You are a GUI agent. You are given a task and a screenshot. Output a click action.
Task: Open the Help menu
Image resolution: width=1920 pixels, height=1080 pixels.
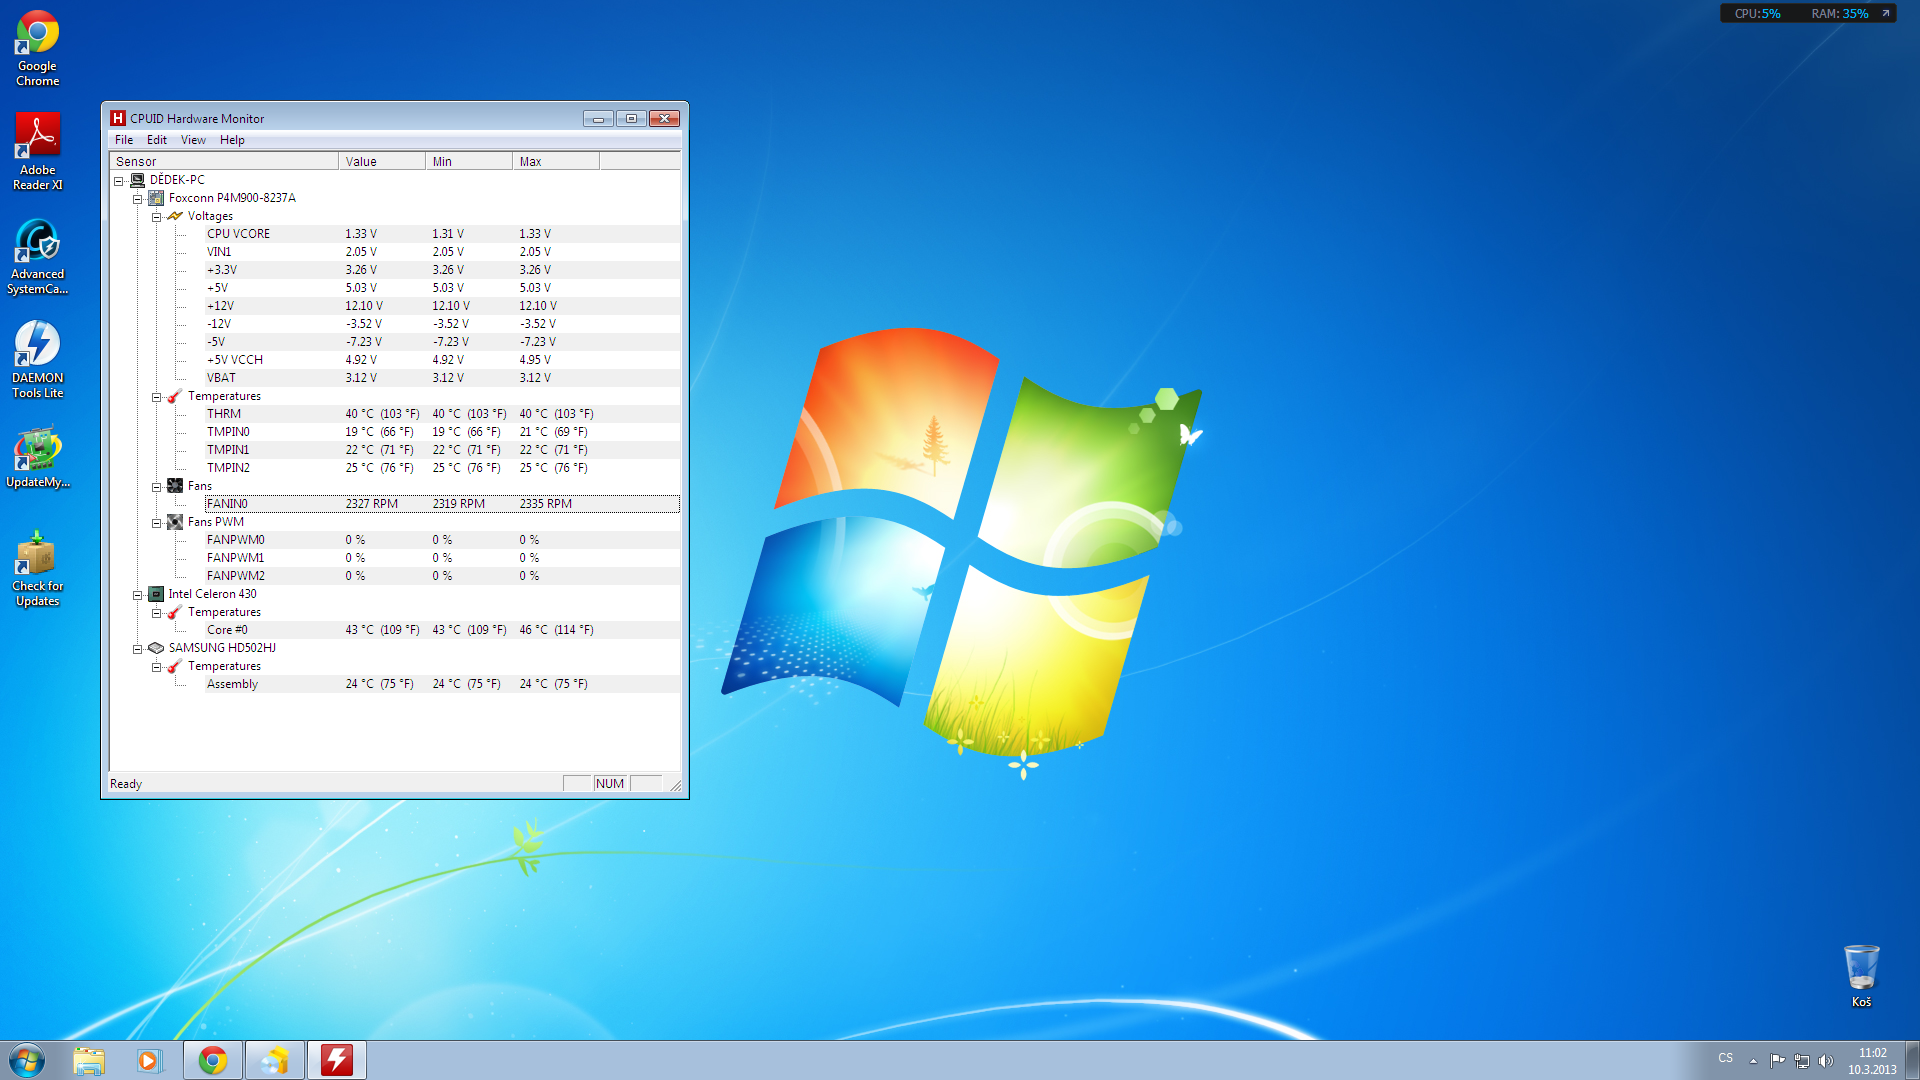232,140
